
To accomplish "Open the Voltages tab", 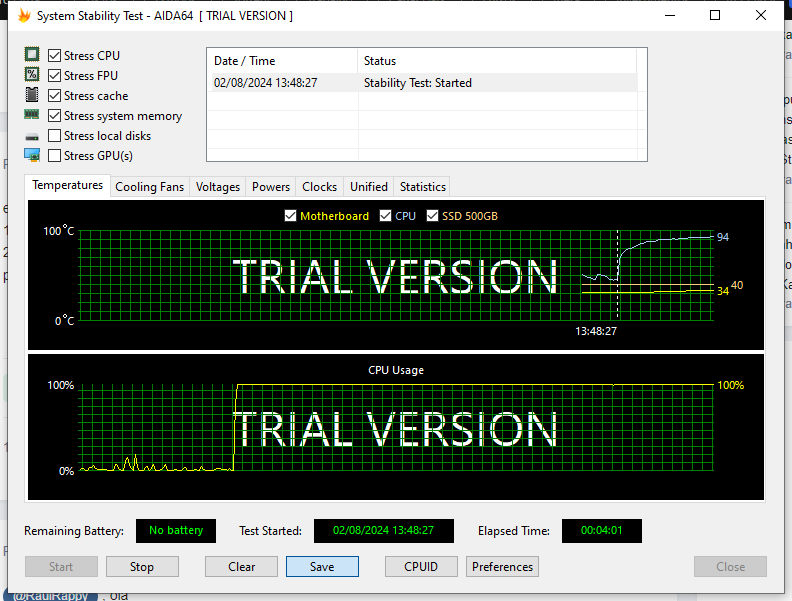I will 218,187.
